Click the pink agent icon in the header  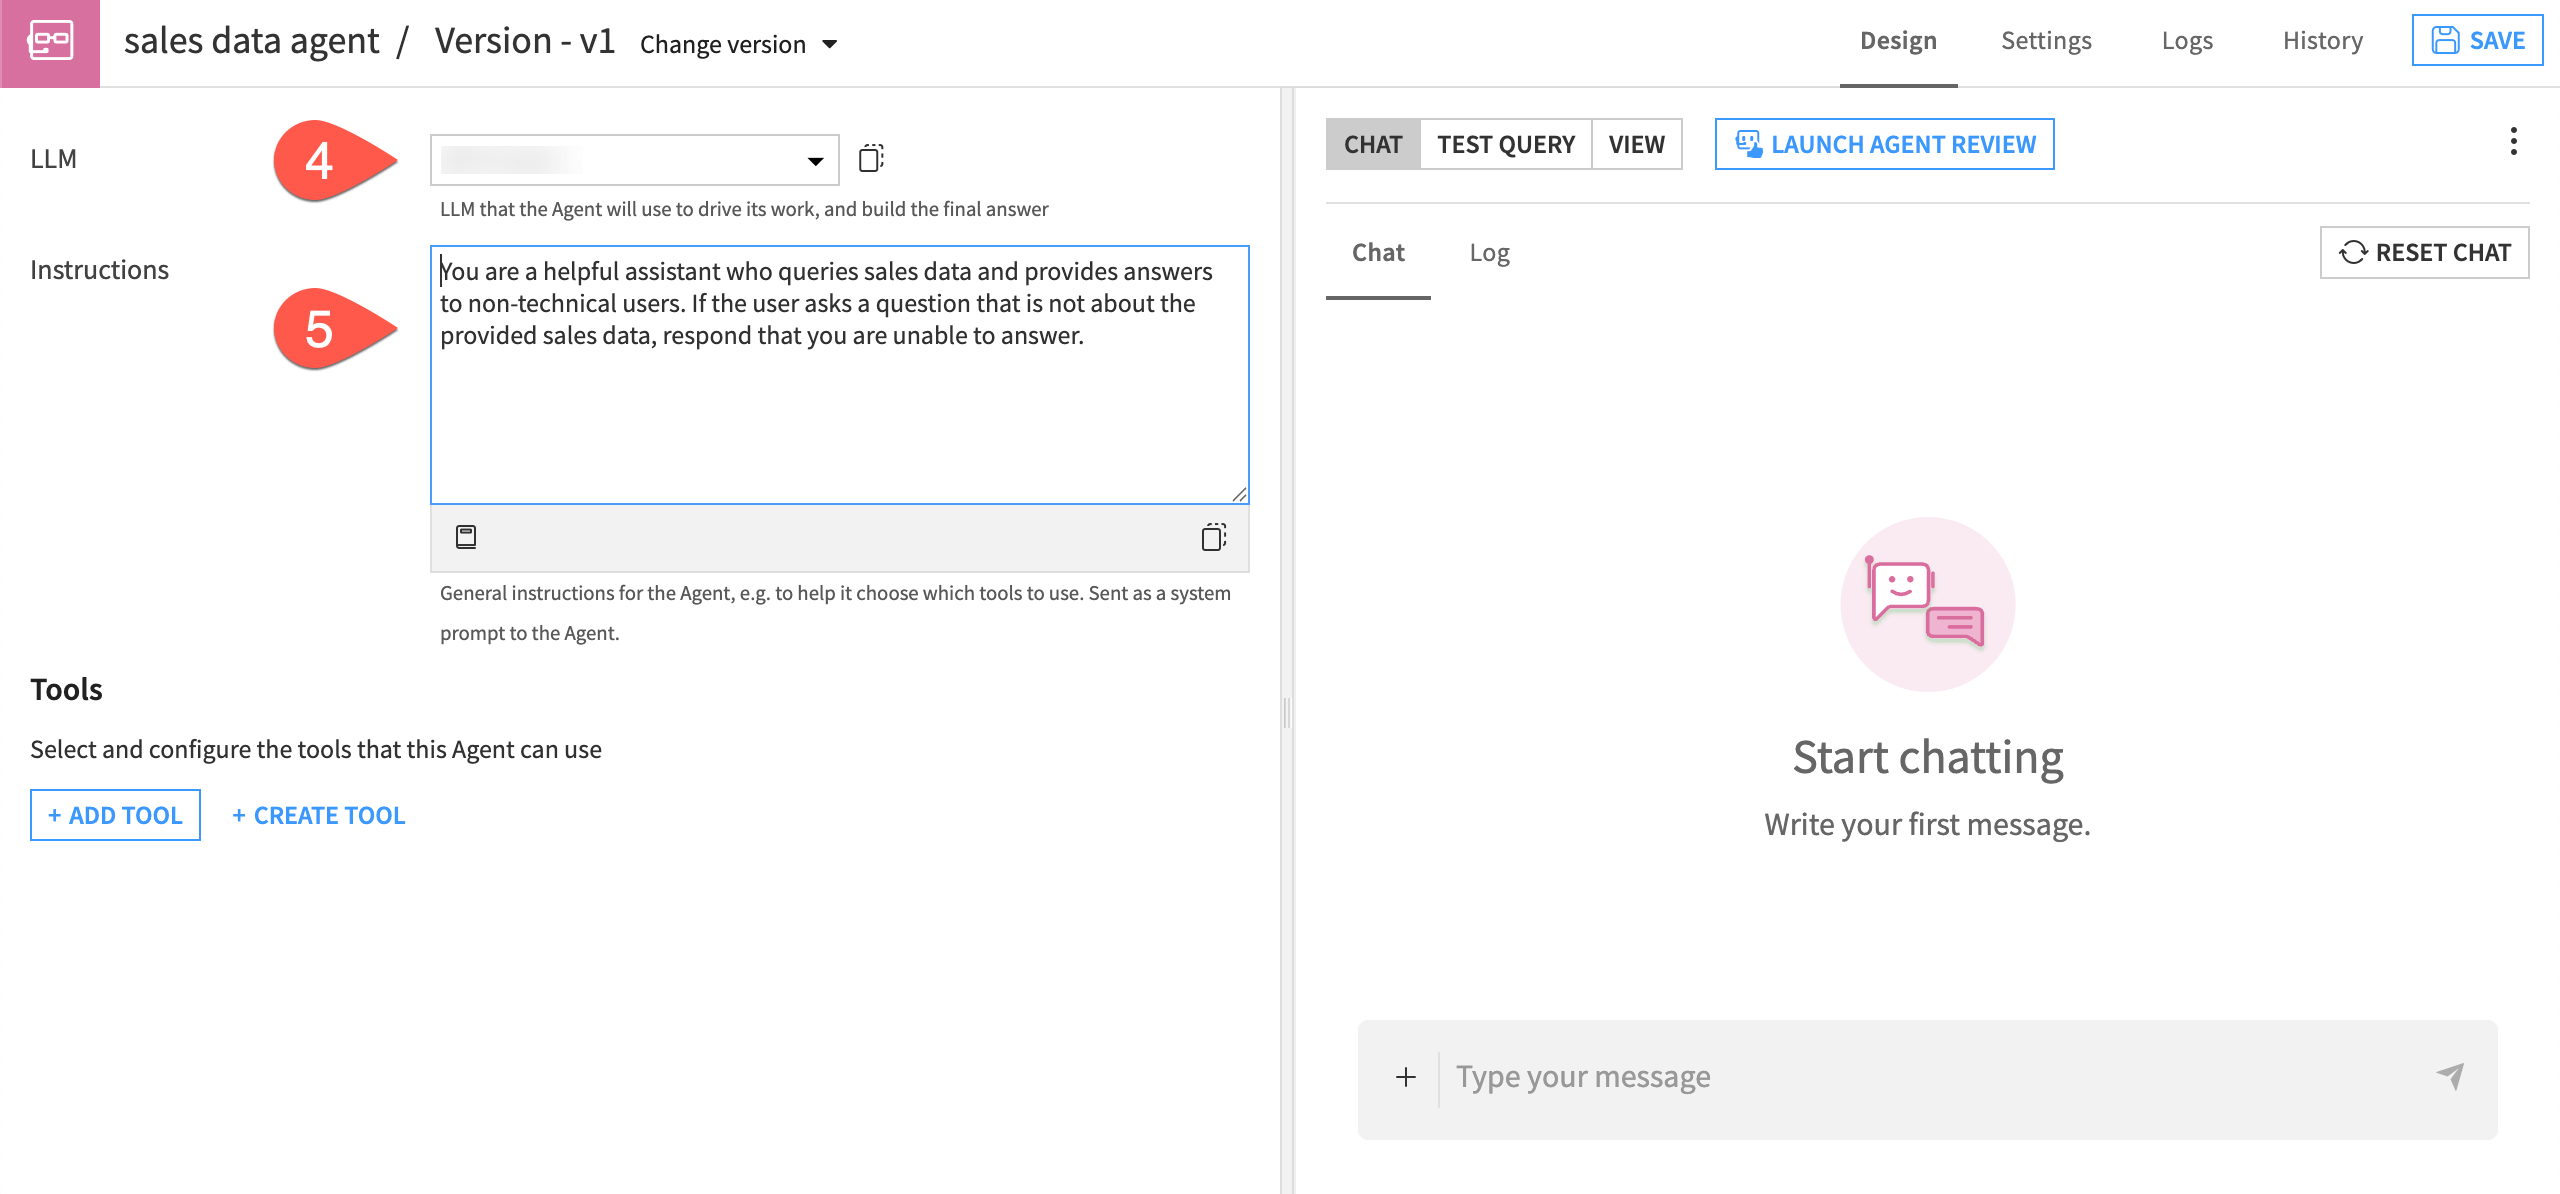50,40
